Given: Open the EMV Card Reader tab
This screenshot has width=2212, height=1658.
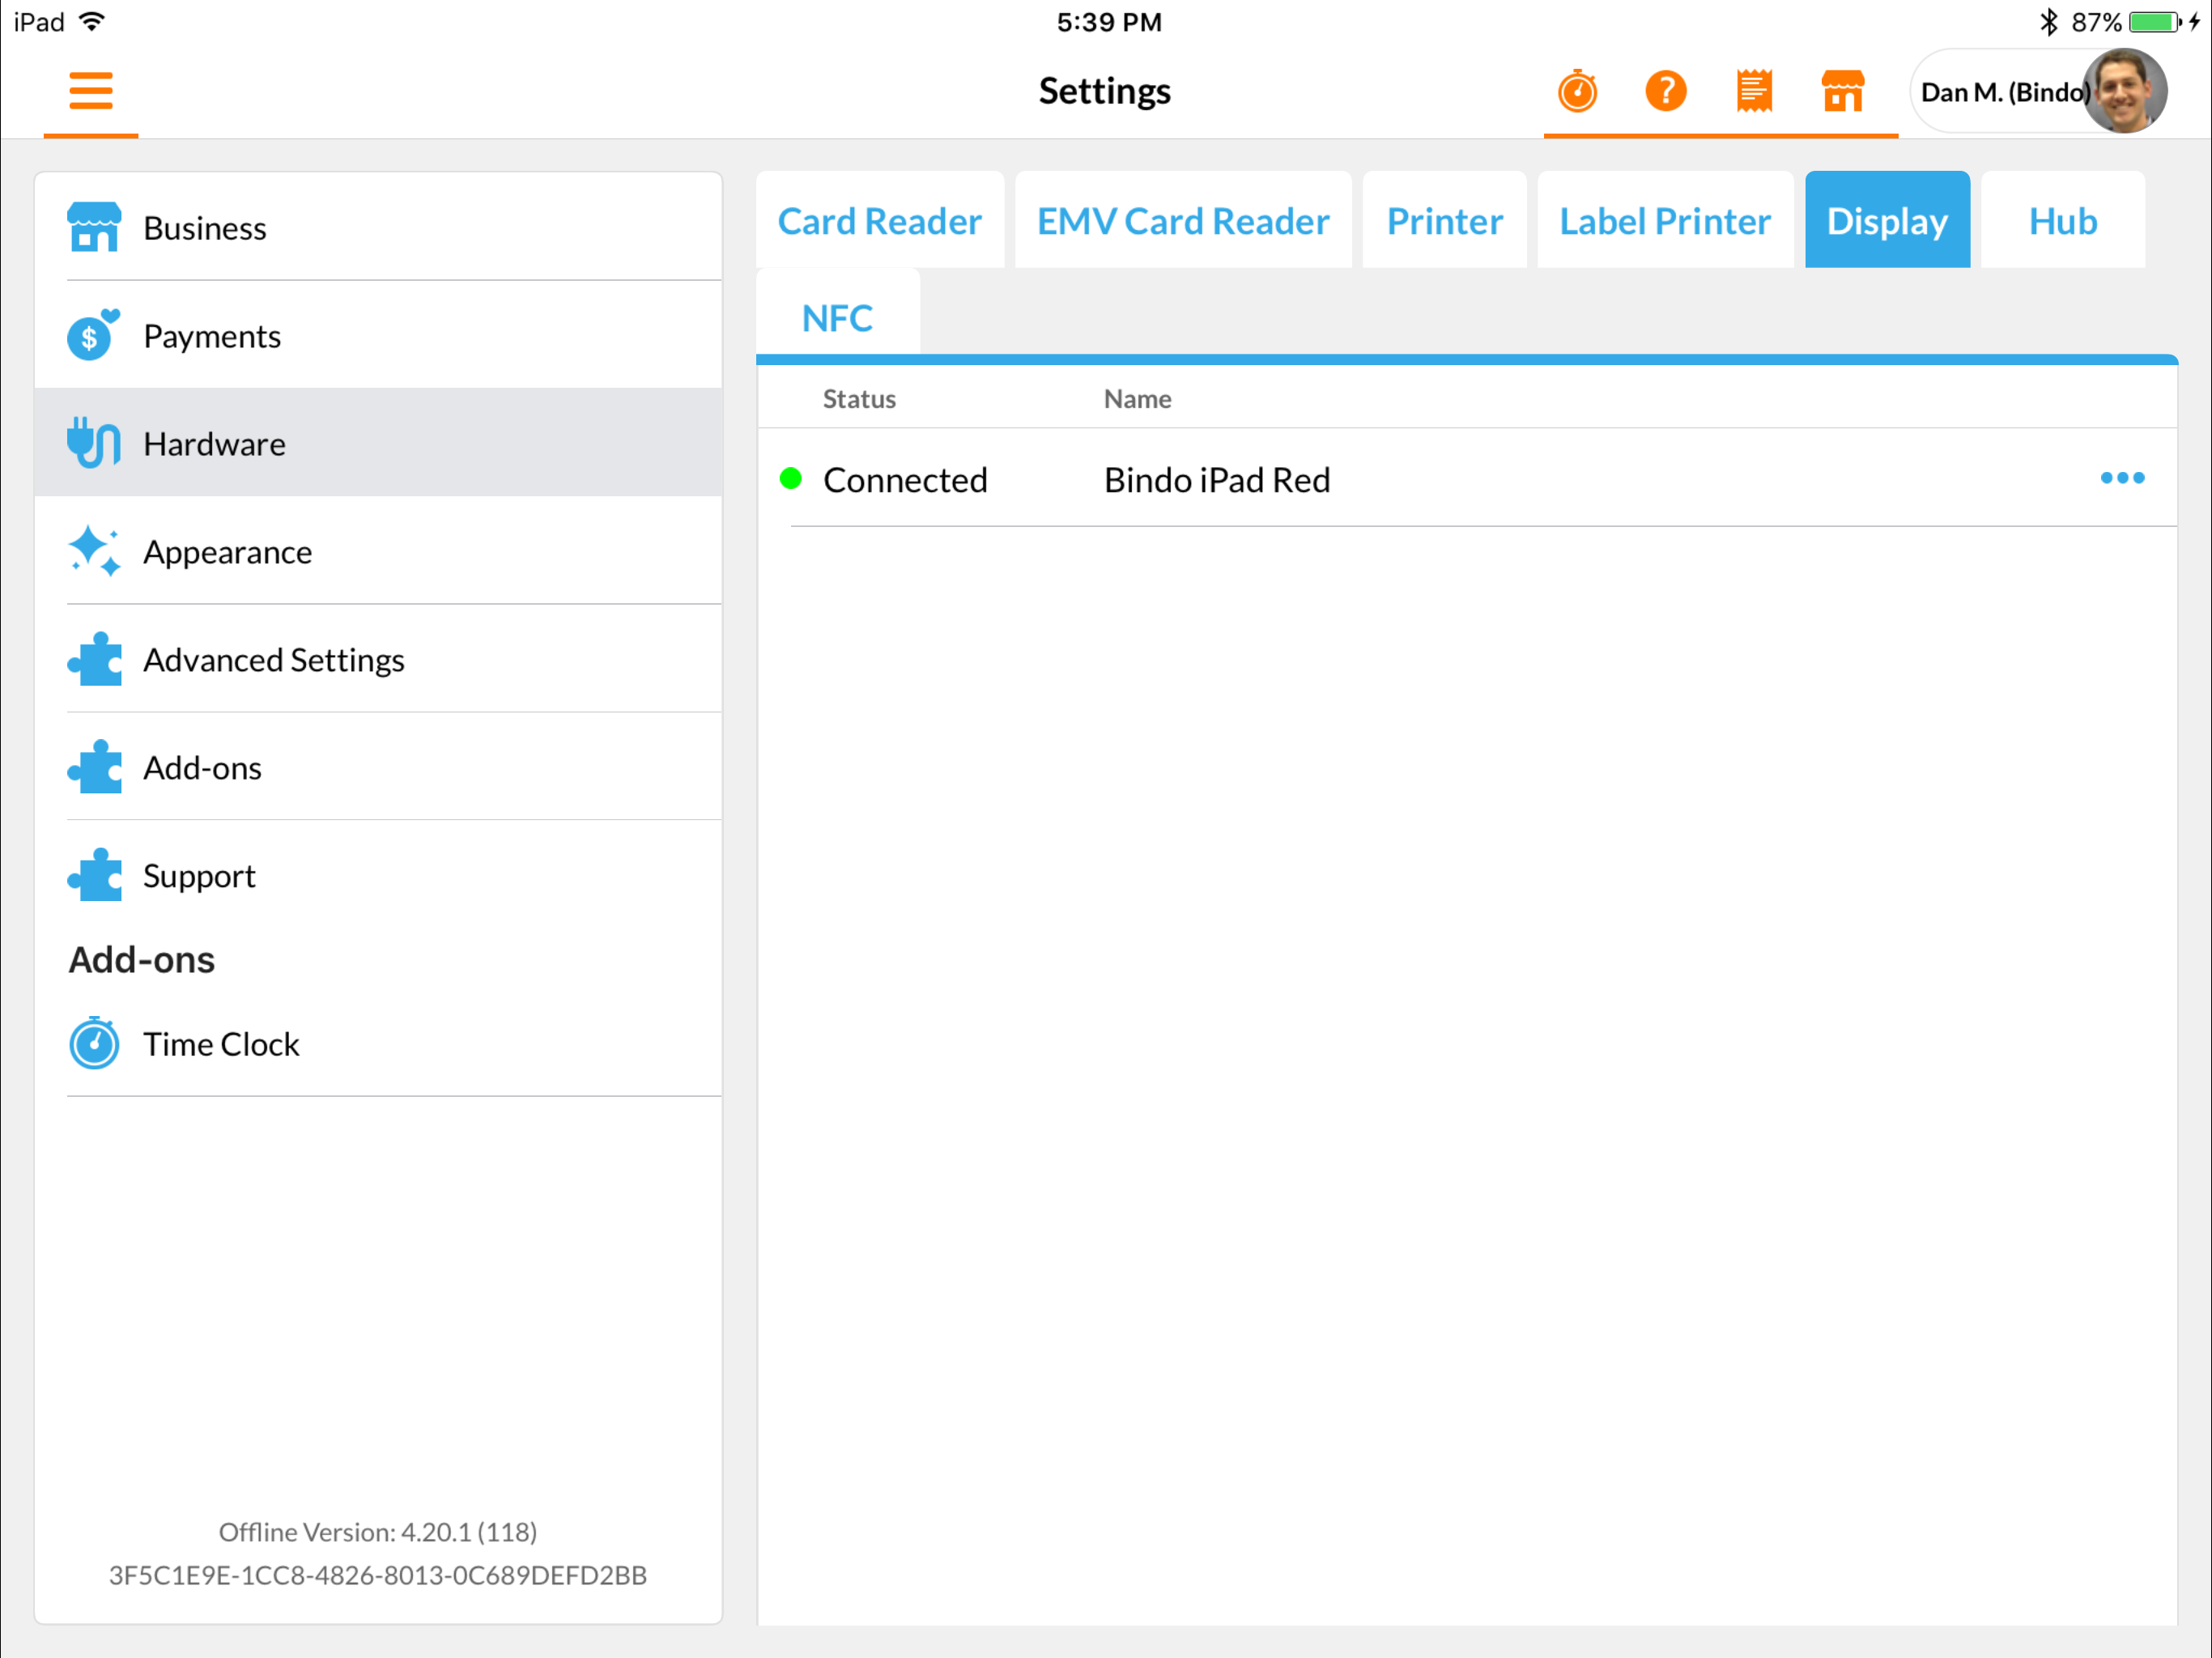Looking at the screenshot, I should click(1183, 220).
